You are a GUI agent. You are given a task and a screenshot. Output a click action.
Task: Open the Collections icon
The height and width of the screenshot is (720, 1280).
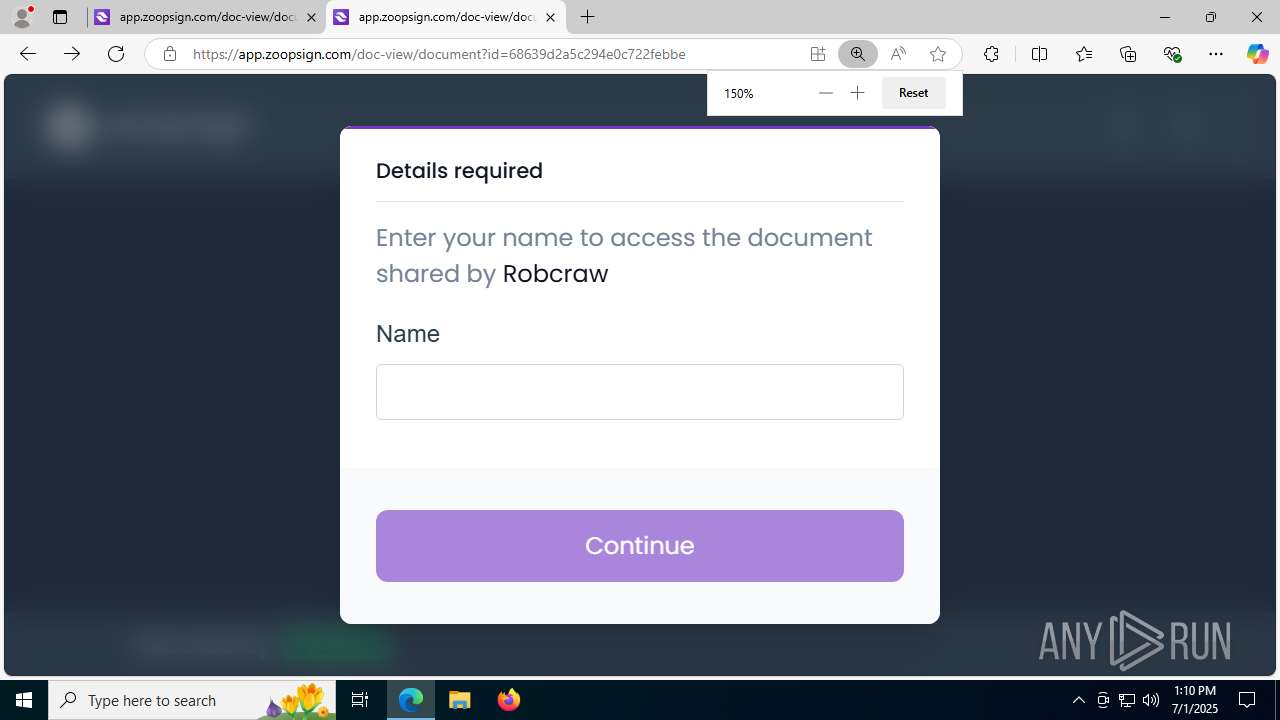[x=1128, y=54]
